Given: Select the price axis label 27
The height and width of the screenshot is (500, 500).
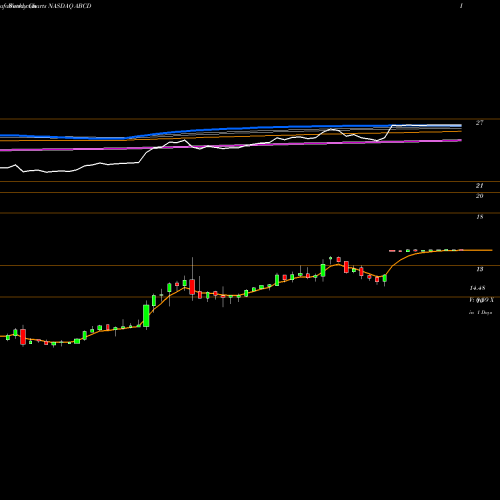Looking at the screenshot, I should click(x=479, y=123).
